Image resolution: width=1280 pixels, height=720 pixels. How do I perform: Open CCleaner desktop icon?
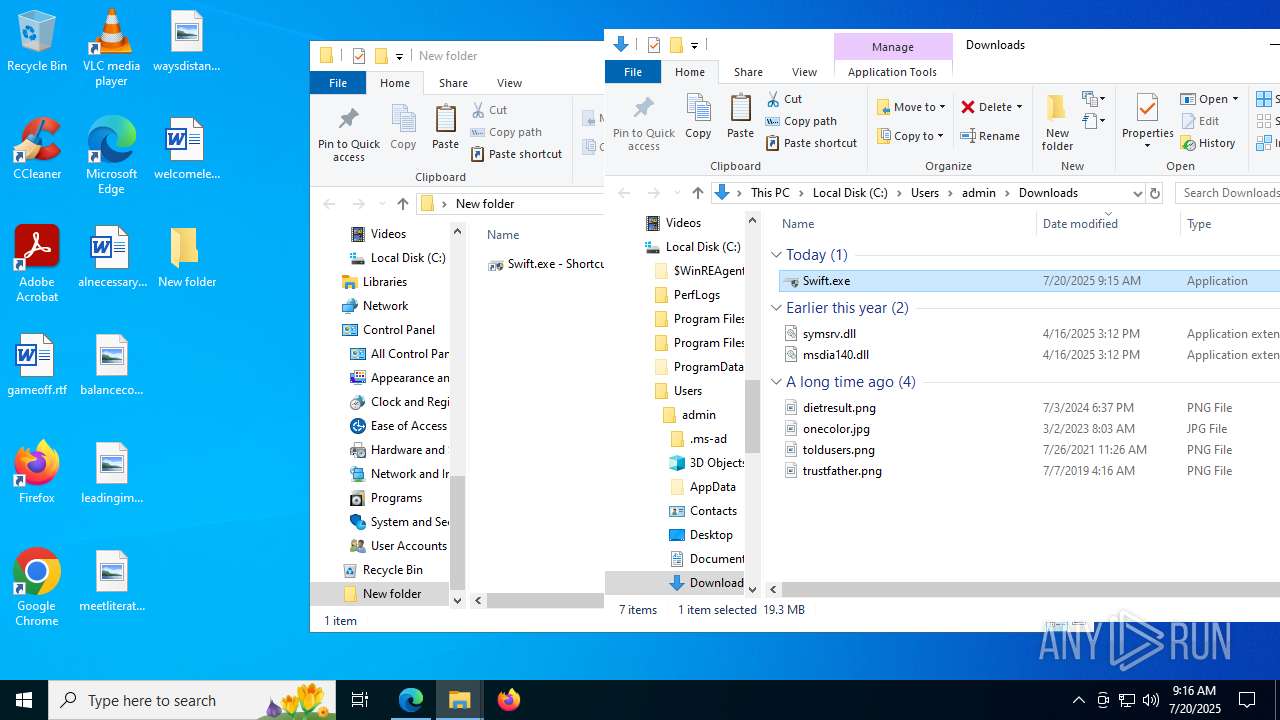pyautogui.click(x=37, y=149)
